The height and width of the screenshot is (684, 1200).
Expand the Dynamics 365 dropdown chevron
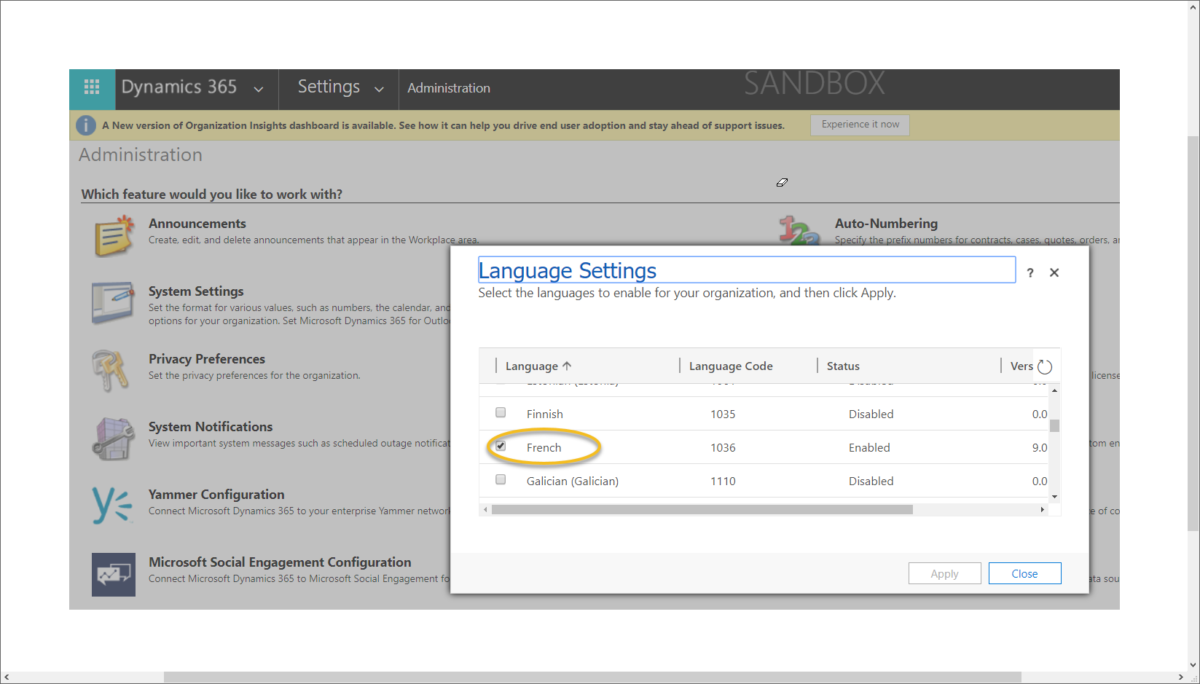tap(258, 89)
